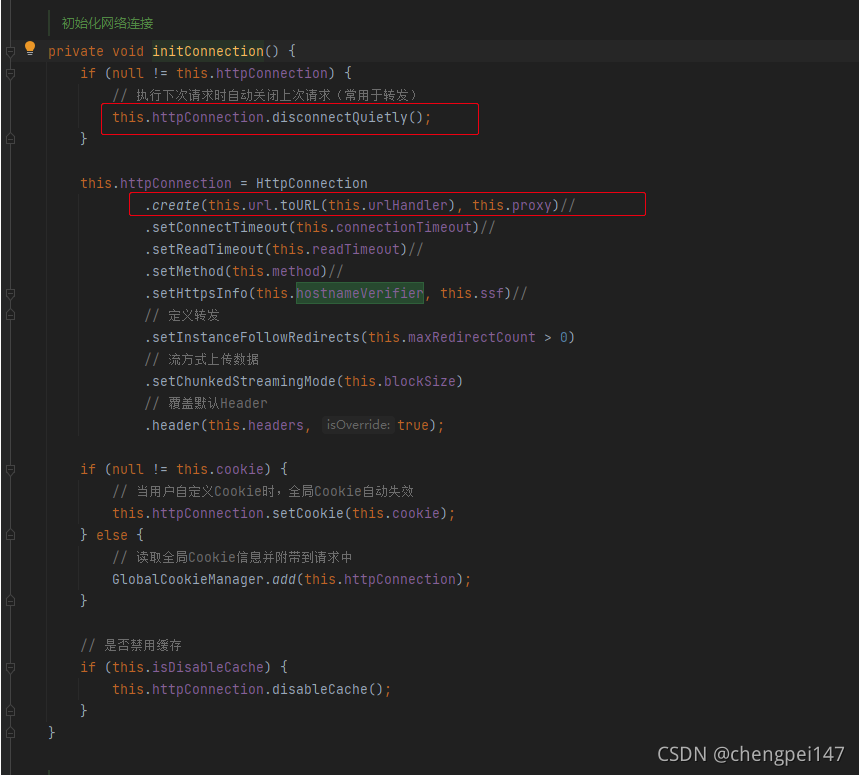Click the setHttpsInfo call
Screen dimensions: 859x775
click(200, 294)
